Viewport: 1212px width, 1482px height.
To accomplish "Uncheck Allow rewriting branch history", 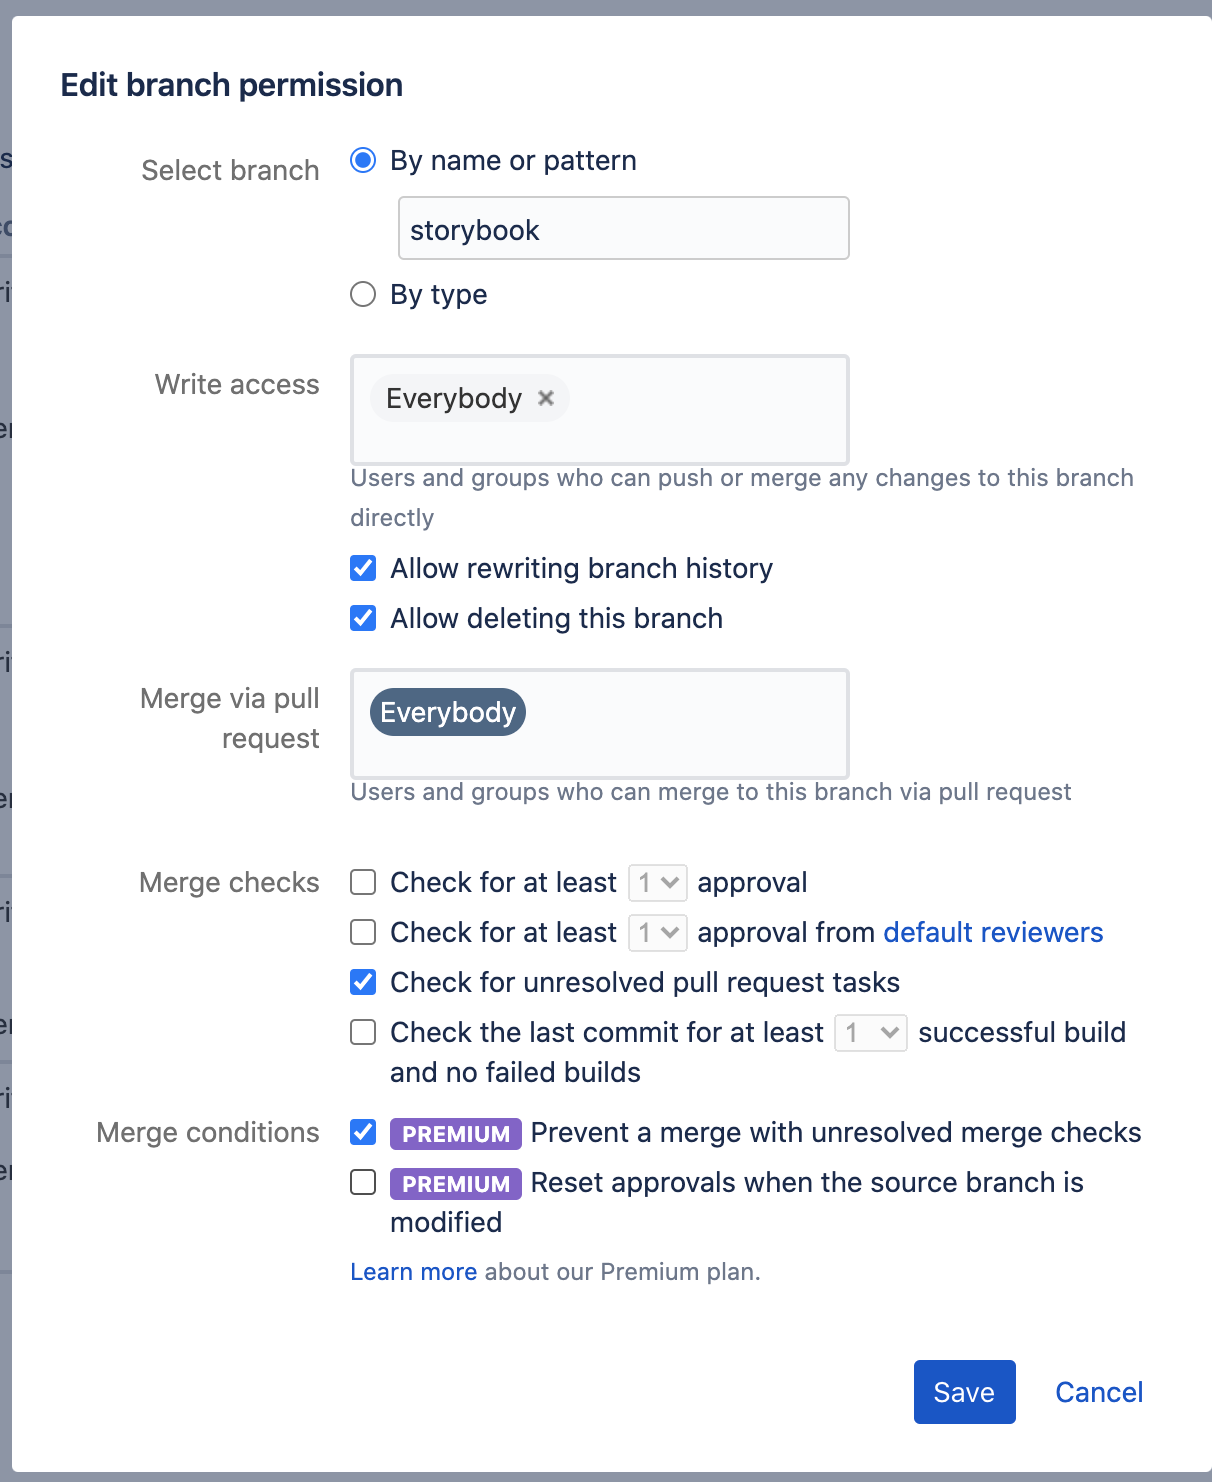I will point(363,568).
